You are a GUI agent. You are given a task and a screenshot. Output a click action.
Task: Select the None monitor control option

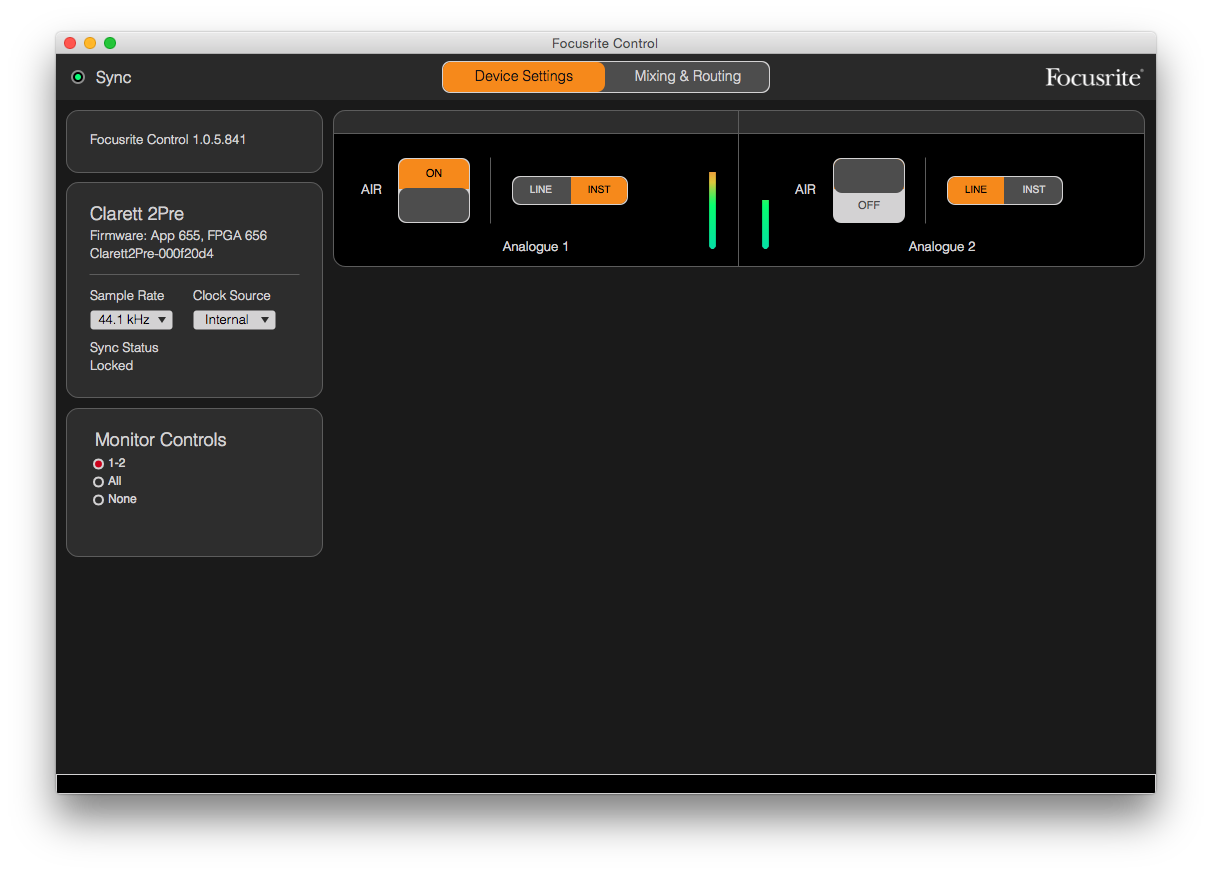click(98, 500)
